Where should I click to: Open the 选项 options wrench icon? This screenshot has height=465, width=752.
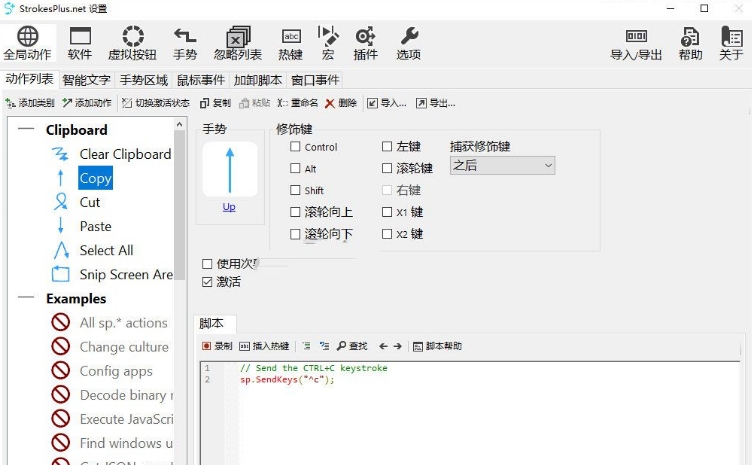tap(409, 43)
